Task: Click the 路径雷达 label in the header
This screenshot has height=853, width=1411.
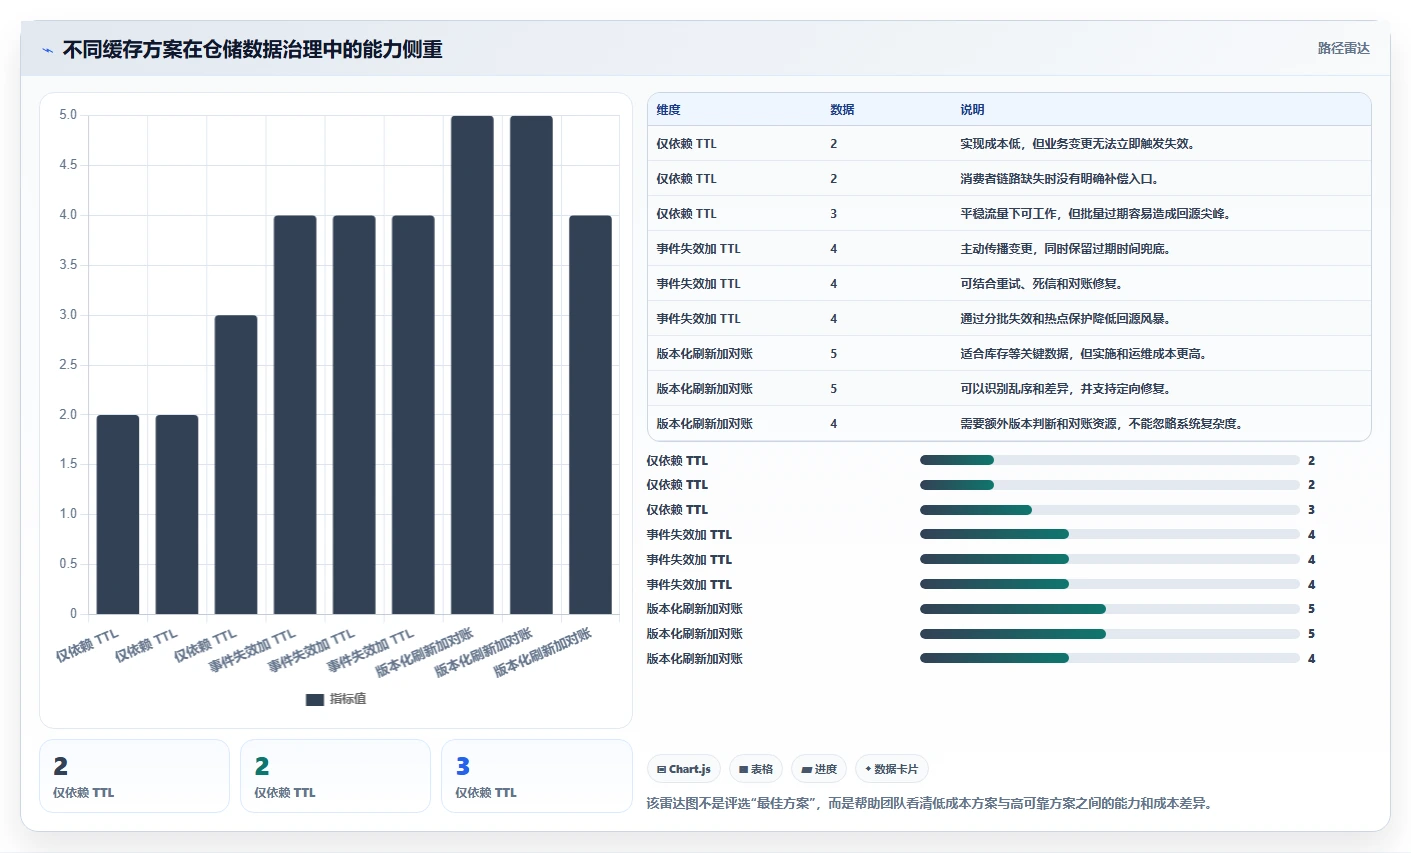Action: 1343,48
